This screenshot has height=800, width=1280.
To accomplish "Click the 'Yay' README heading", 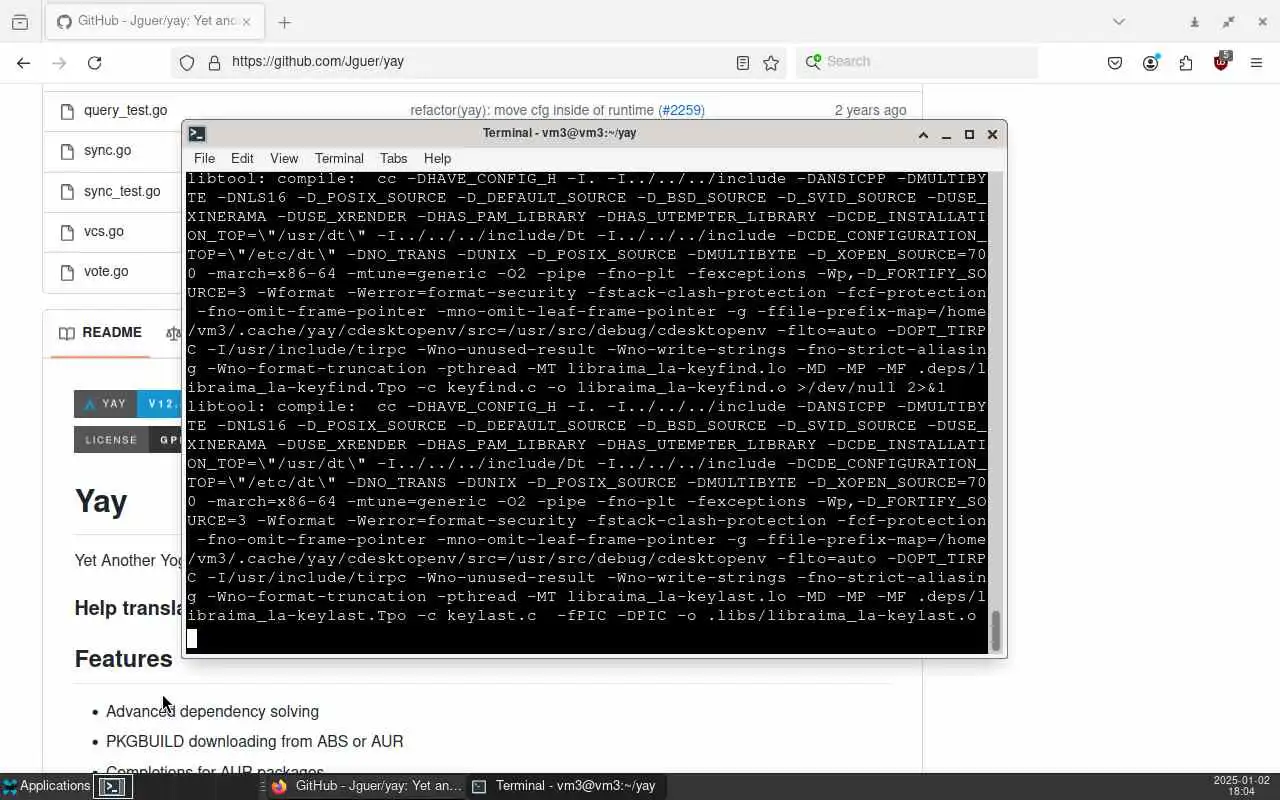I will [101, 501].
